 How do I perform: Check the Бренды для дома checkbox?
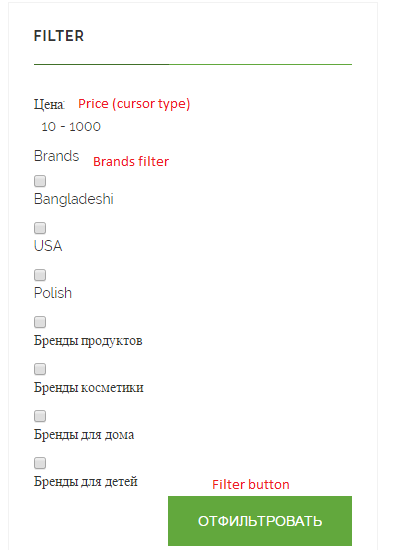(x=40, y=416)
